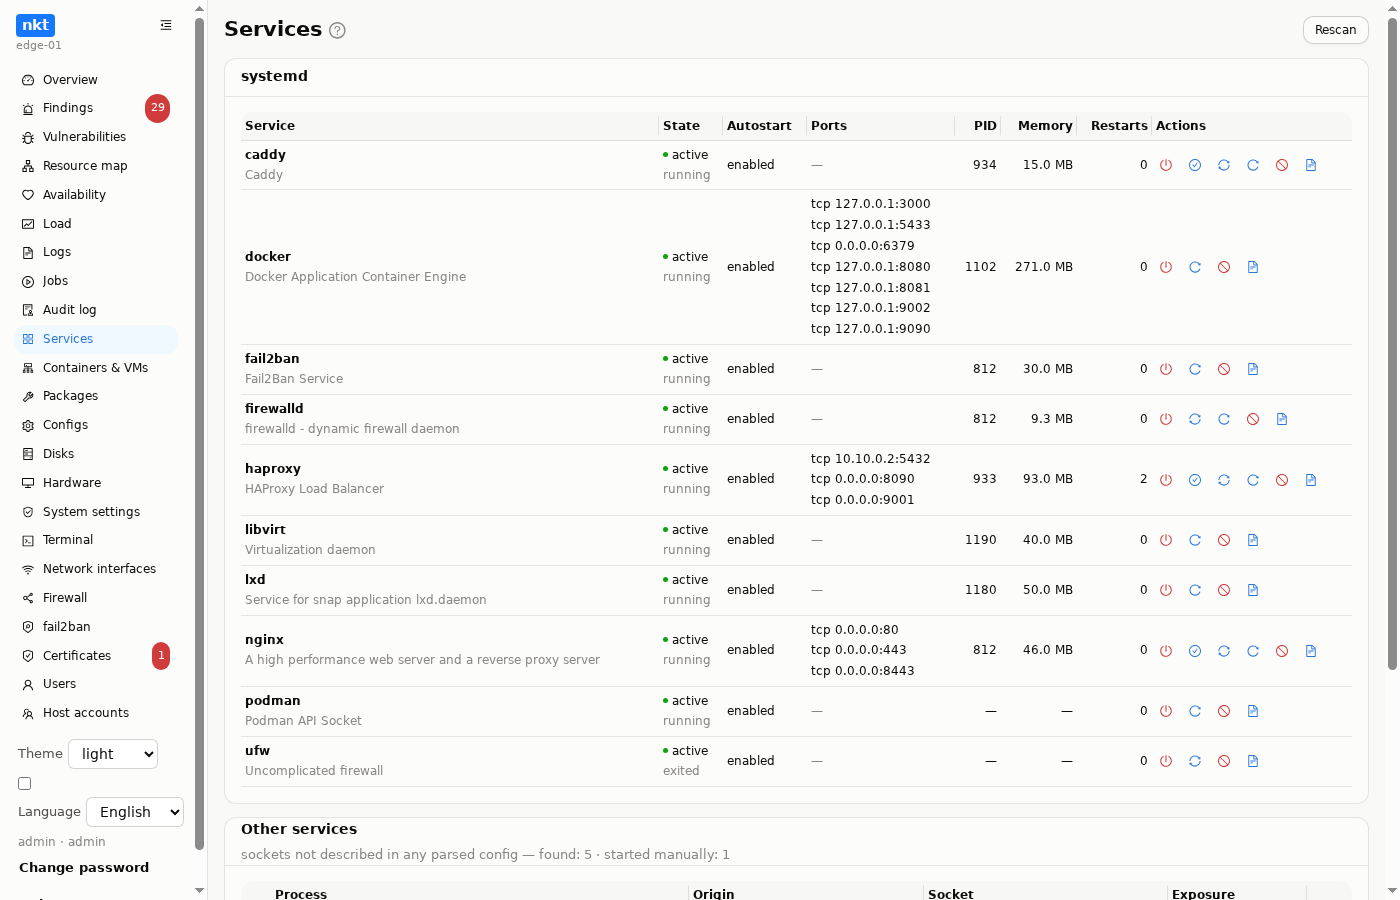Toggle the checkbox below the Theme selector
The image size is (1400, 900).
25,784
